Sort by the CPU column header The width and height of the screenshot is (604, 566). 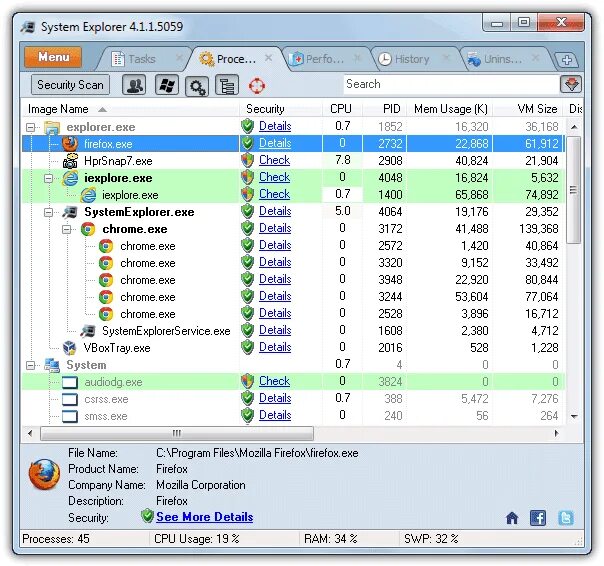click(341, 109)
